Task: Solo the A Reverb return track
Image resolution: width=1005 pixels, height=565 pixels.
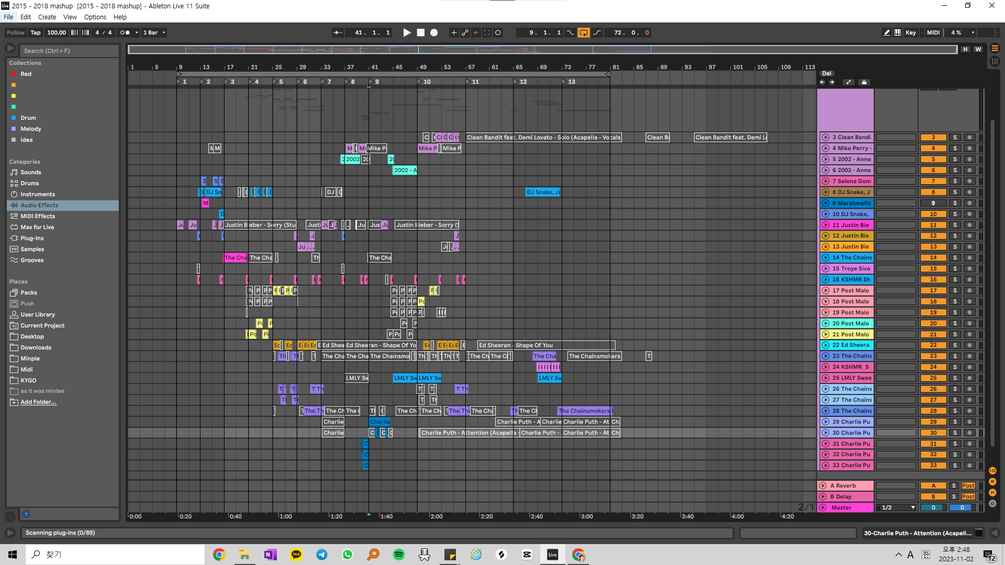Action: point(954,486)
